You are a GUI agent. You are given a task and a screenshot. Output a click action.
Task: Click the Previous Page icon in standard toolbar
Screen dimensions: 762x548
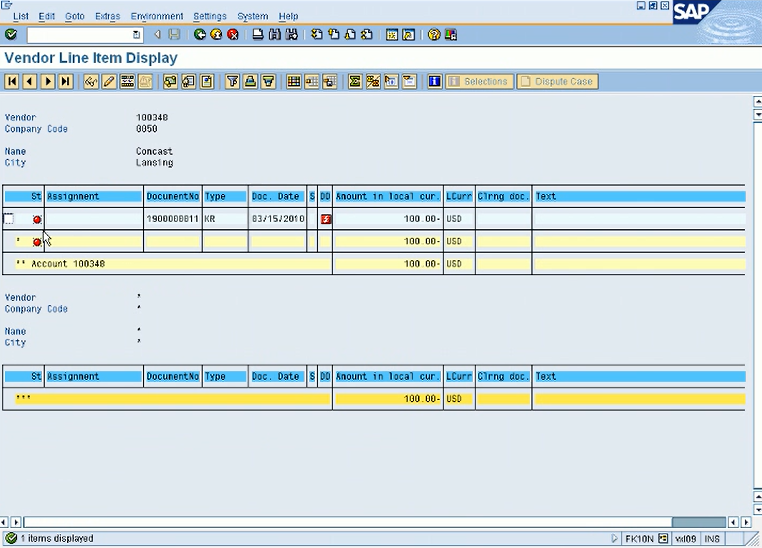click(334, 34)
